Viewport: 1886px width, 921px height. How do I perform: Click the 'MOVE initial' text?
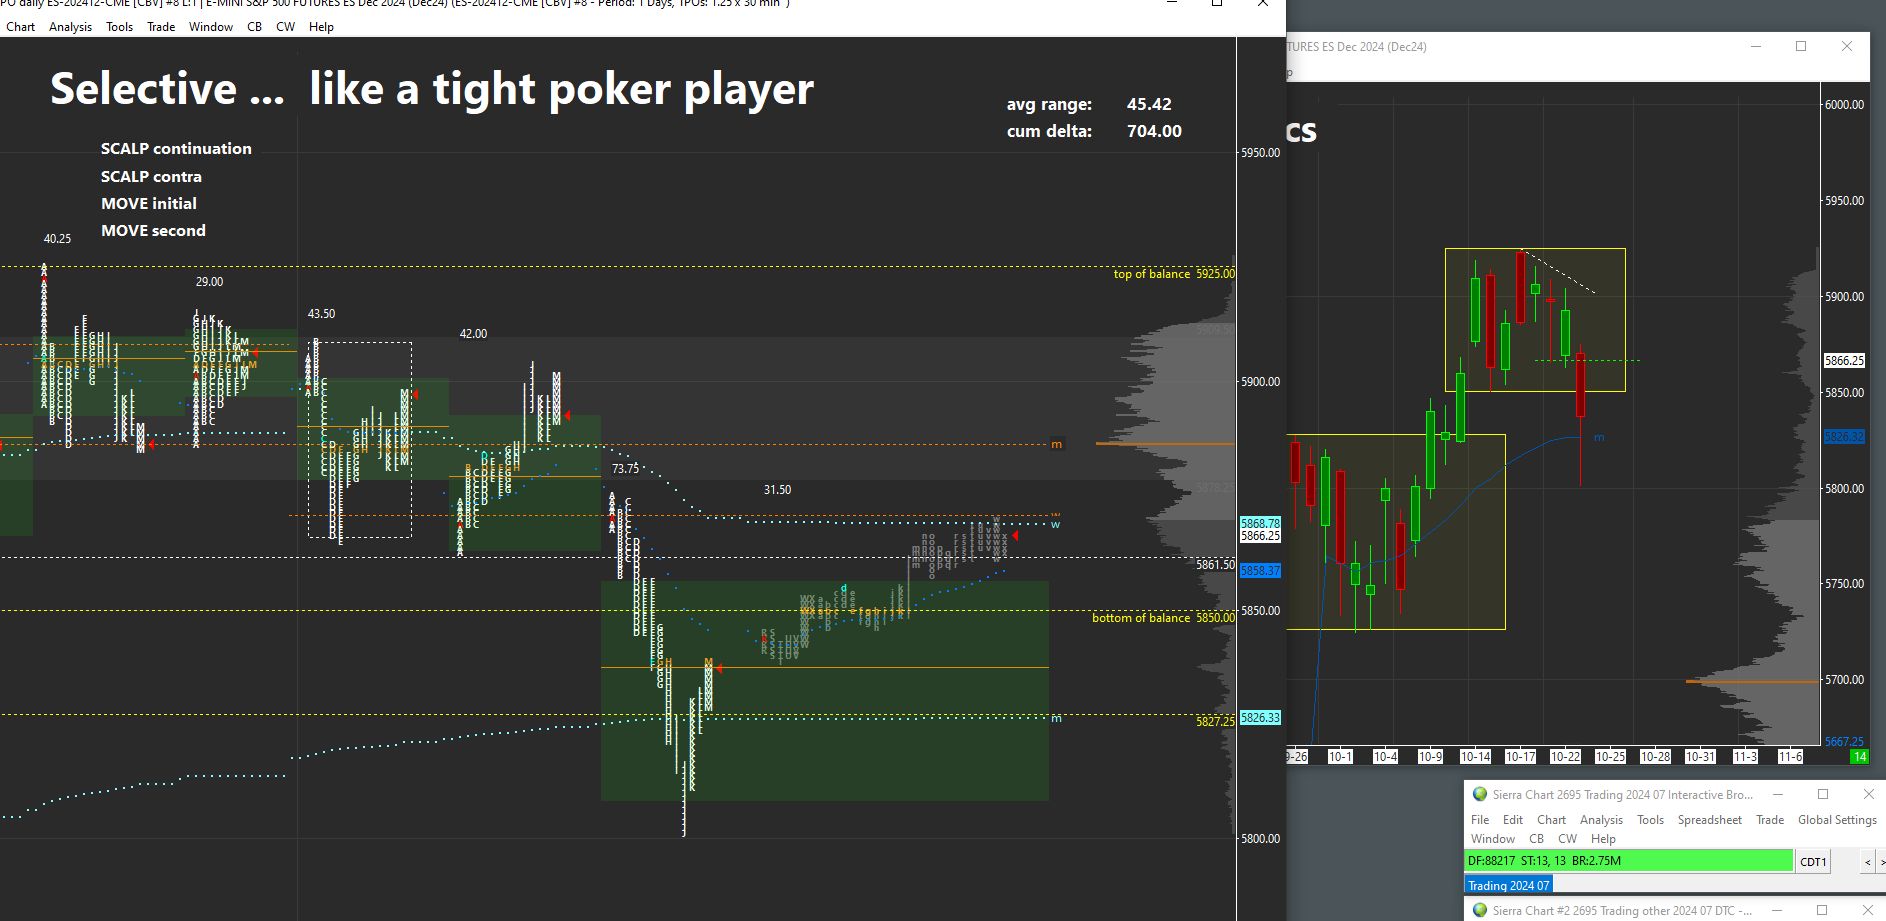[149, 204]
